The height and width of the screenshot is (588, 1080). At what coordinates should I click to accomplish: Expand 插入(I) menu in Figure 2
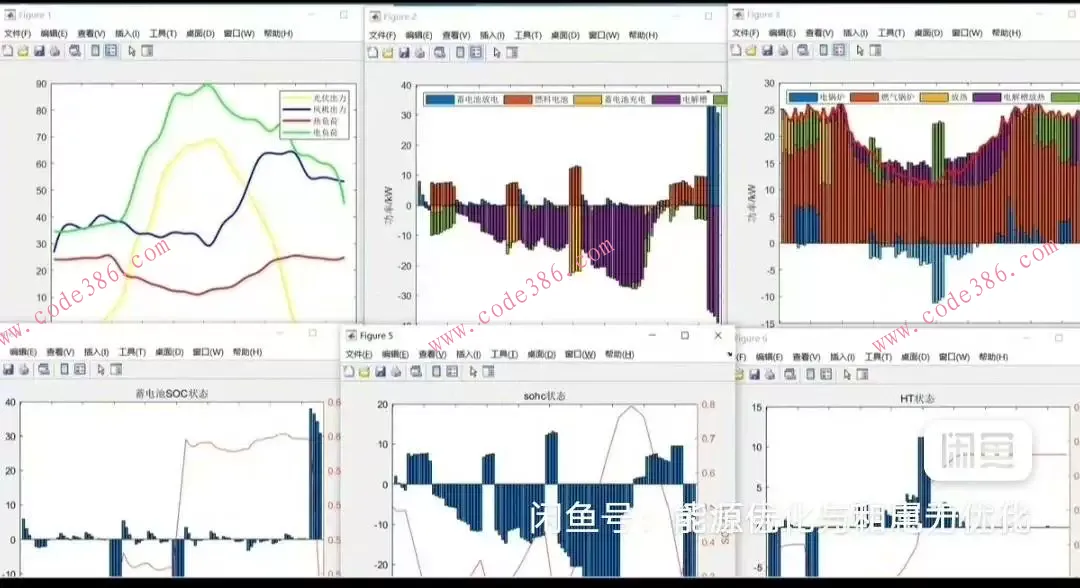[492, 35]
